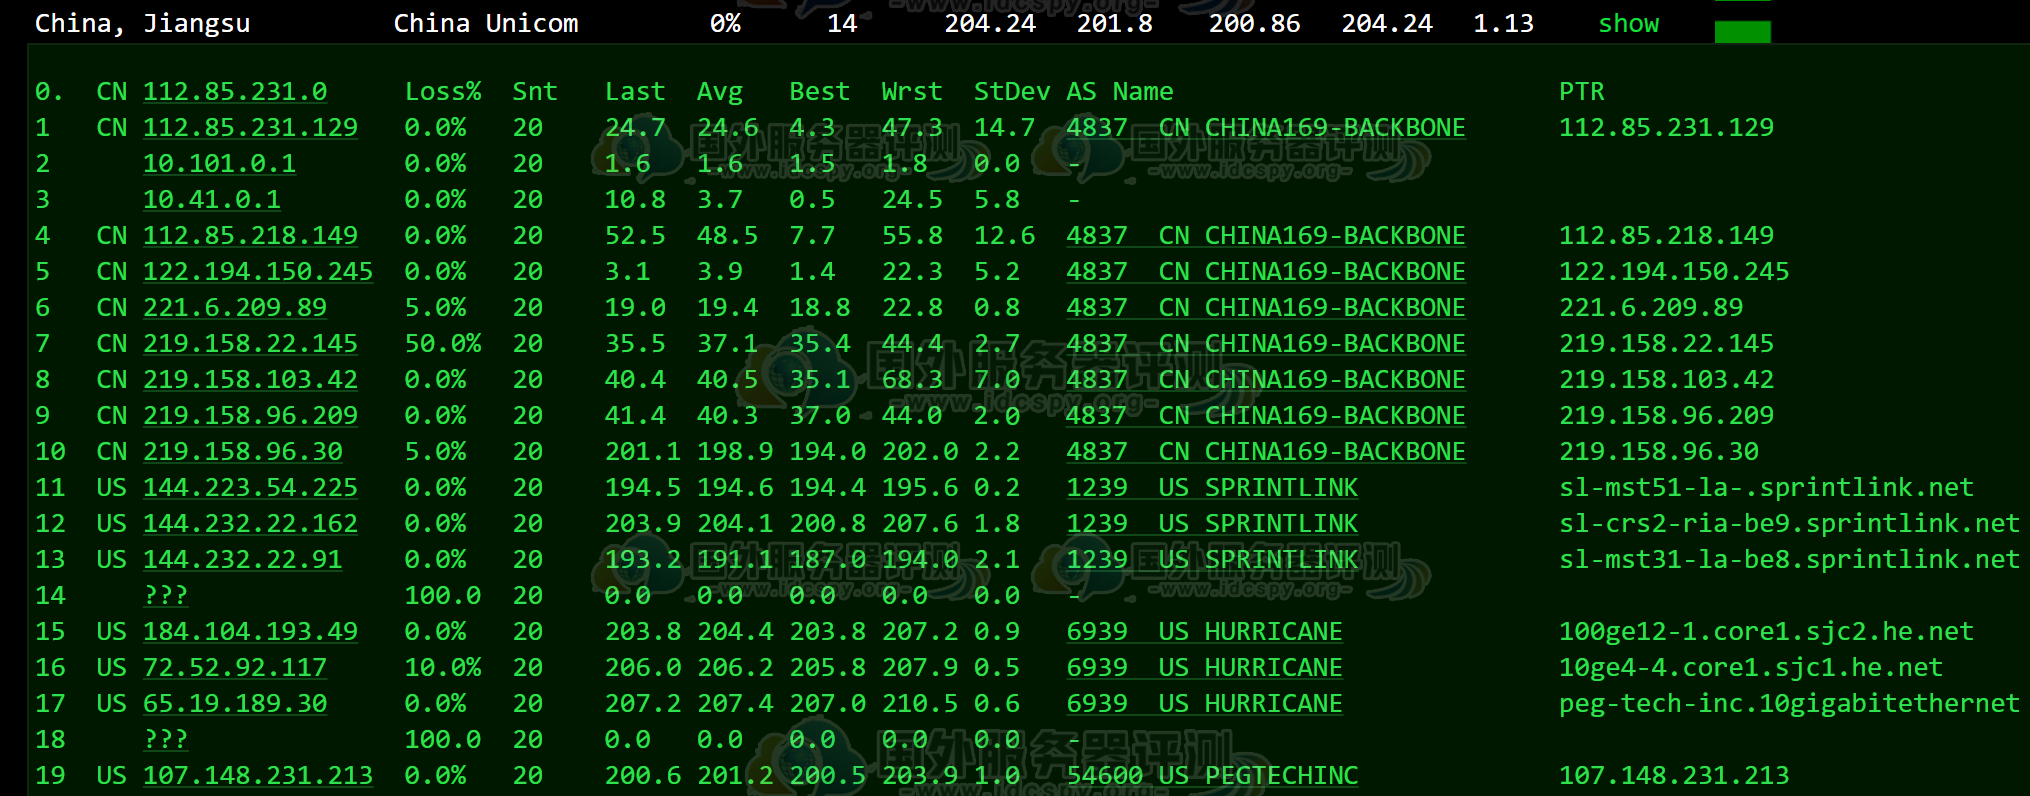Open IP link 184.104.193.49
This screenshot has height=796, width=2030.
tap(250, 631)
